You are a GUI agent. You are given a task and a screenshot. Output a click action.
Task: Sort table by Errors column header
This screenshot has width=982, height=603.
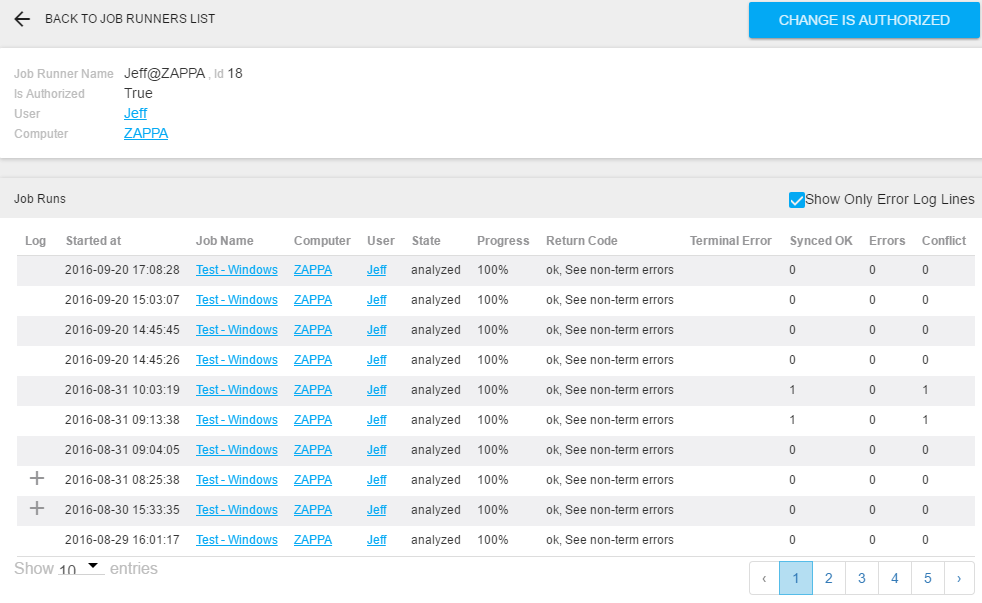(x=887, y=241)
